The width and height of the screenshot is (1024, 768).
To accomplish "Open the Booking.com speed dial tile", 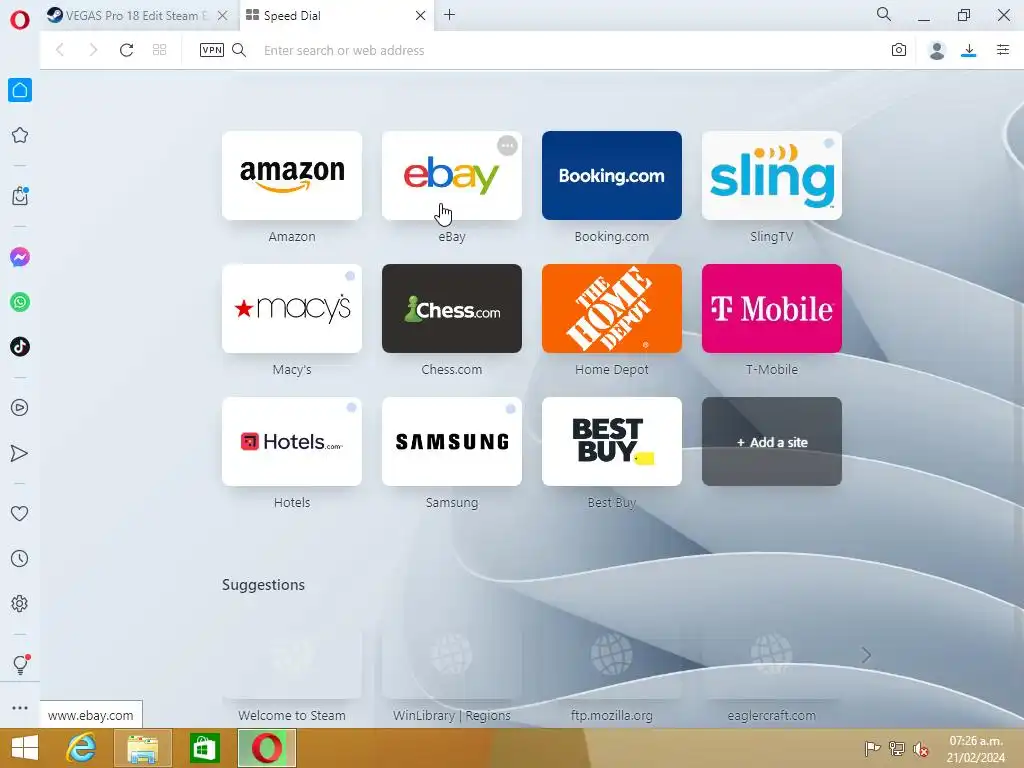I will [x=612, y=175].
